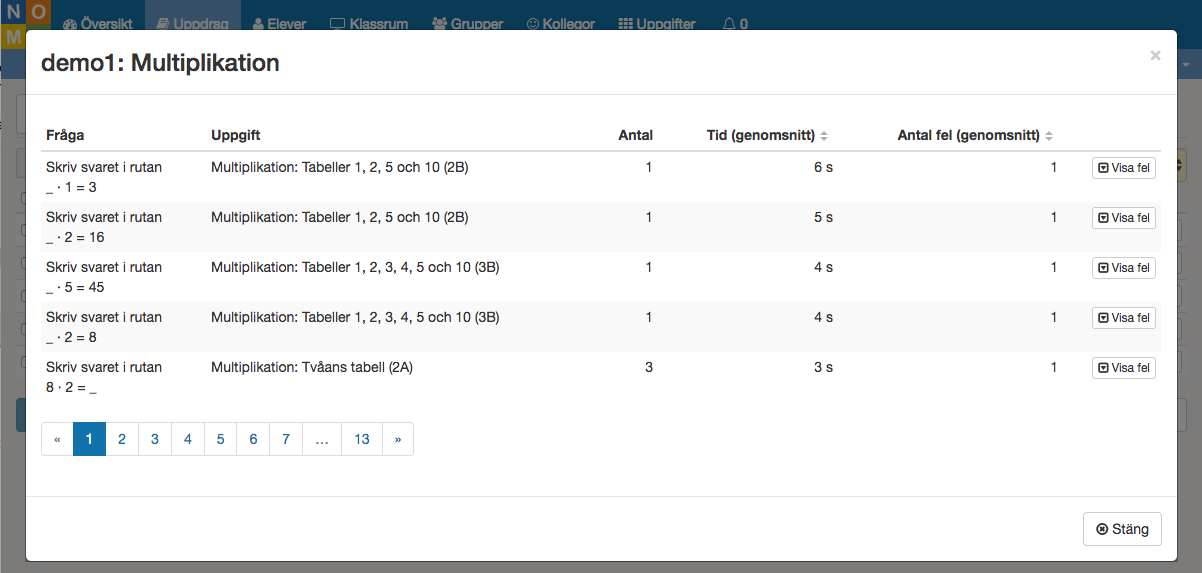The width and height of the screenshot is (1202, 573).
Task: Expand Visa fel for the "8 · 2 = _" row
Action: (1124, 368)
